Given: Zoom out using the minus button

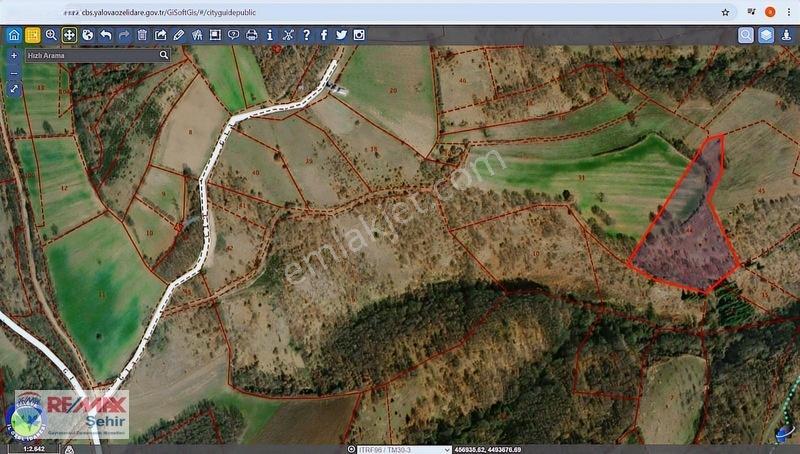Looking at the screenshot, I should pos(14,72).
